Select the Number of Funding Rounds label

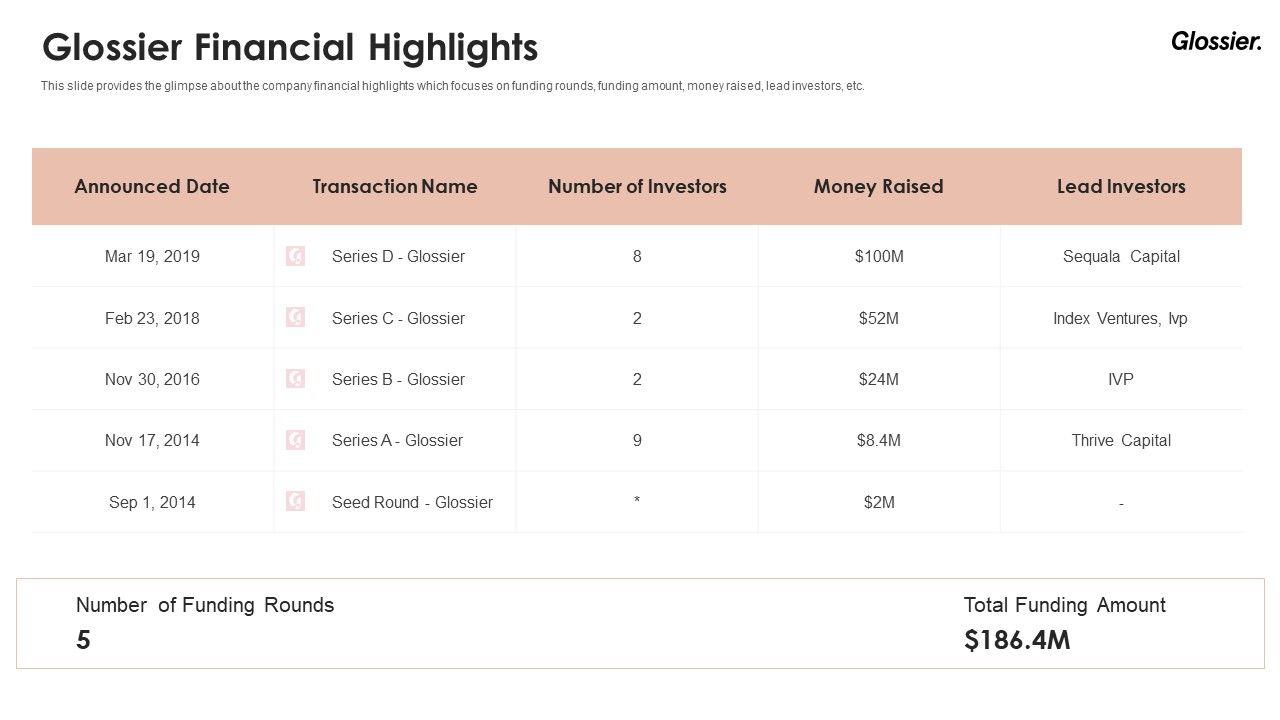[205, 605]
